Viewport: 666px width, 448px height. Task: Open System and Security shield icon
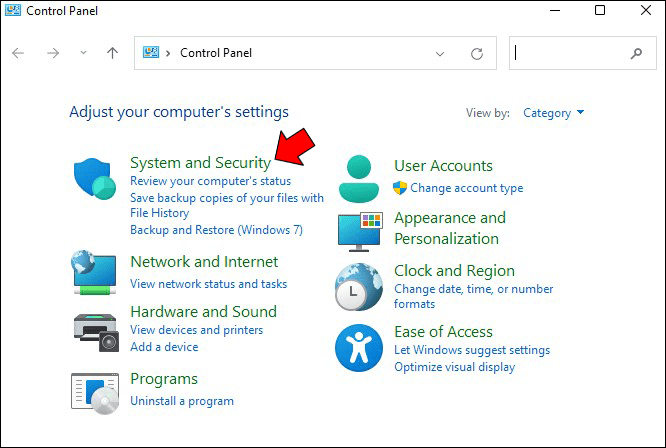point(95,179)
